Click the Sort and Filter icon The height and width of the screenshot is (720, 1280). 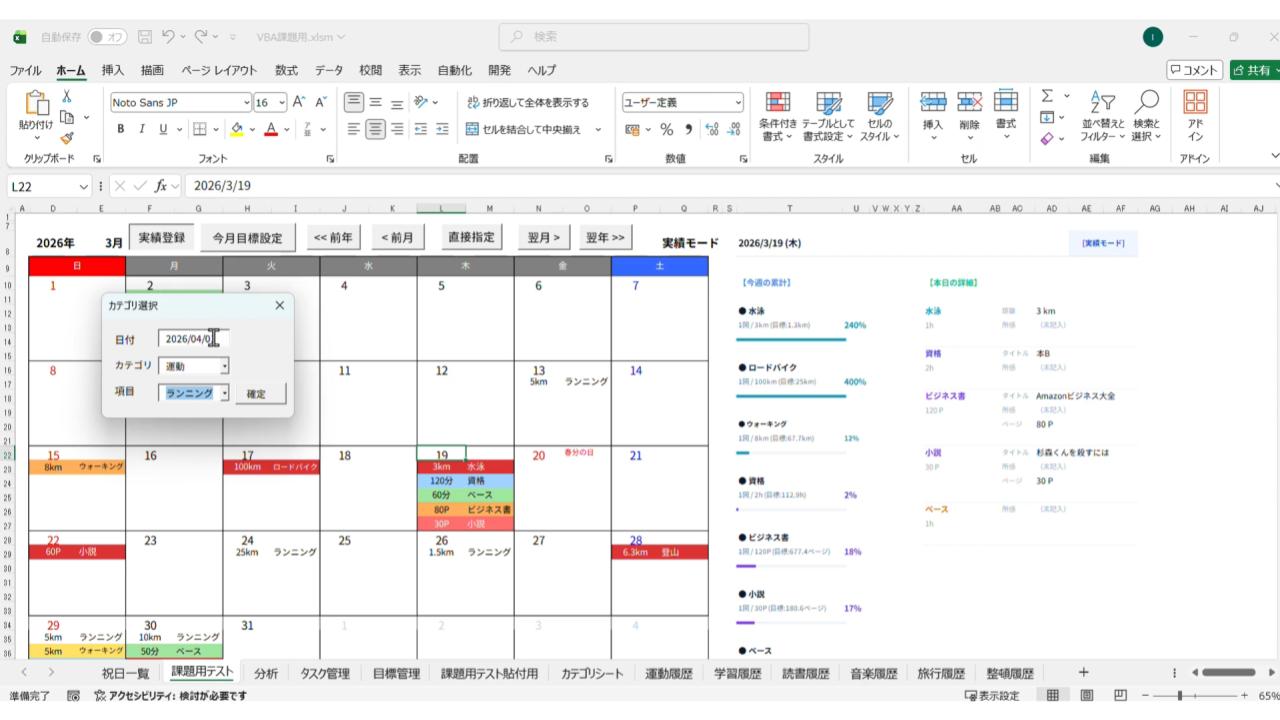click(1101, 116)
